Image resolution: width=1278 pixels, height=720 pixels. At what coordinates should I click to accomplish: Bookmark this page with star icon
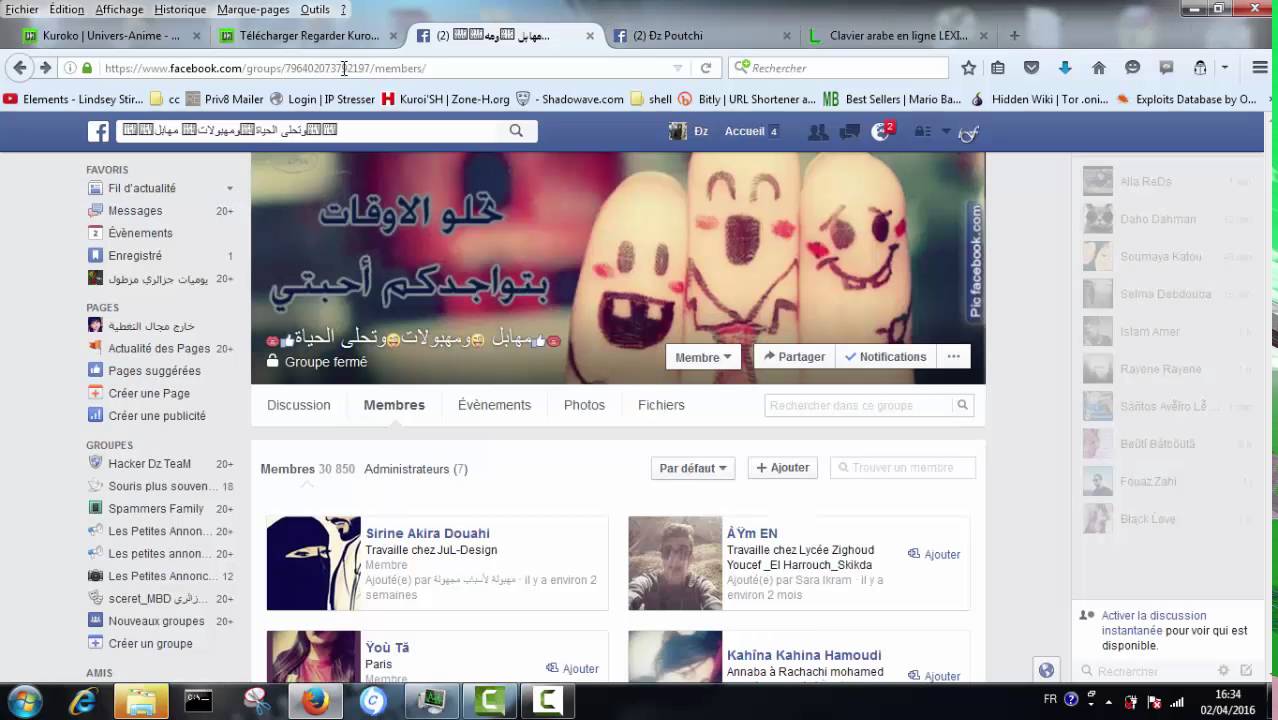(x=968, y=68)
